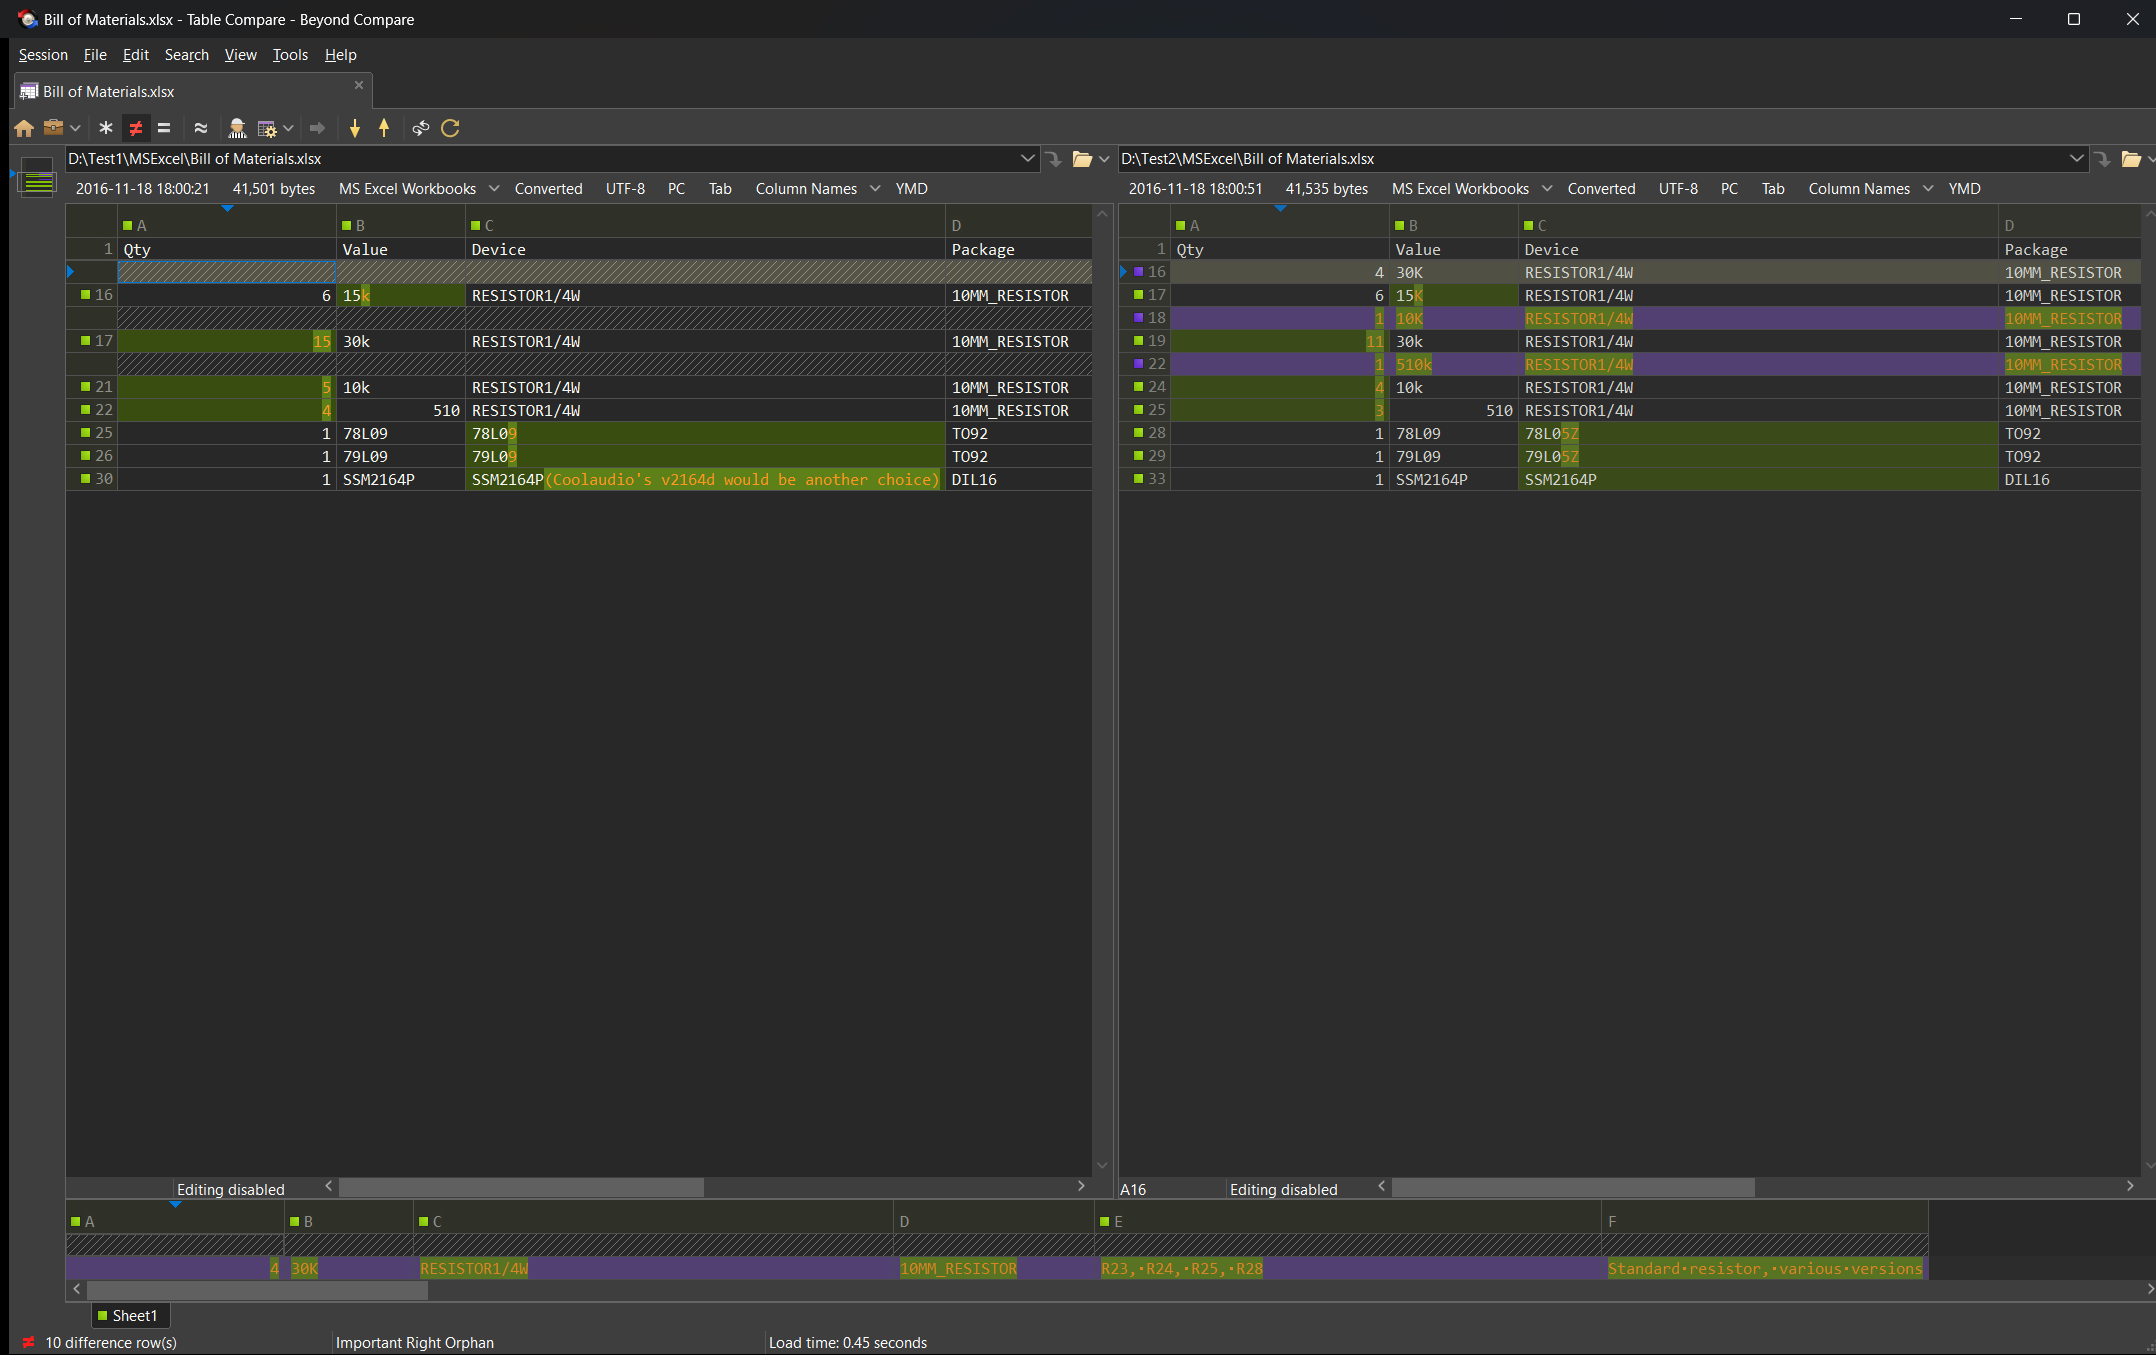2156x1355 pixels.
Task: Click Refresh/Reload circular arrow icon
Action: 450,128
